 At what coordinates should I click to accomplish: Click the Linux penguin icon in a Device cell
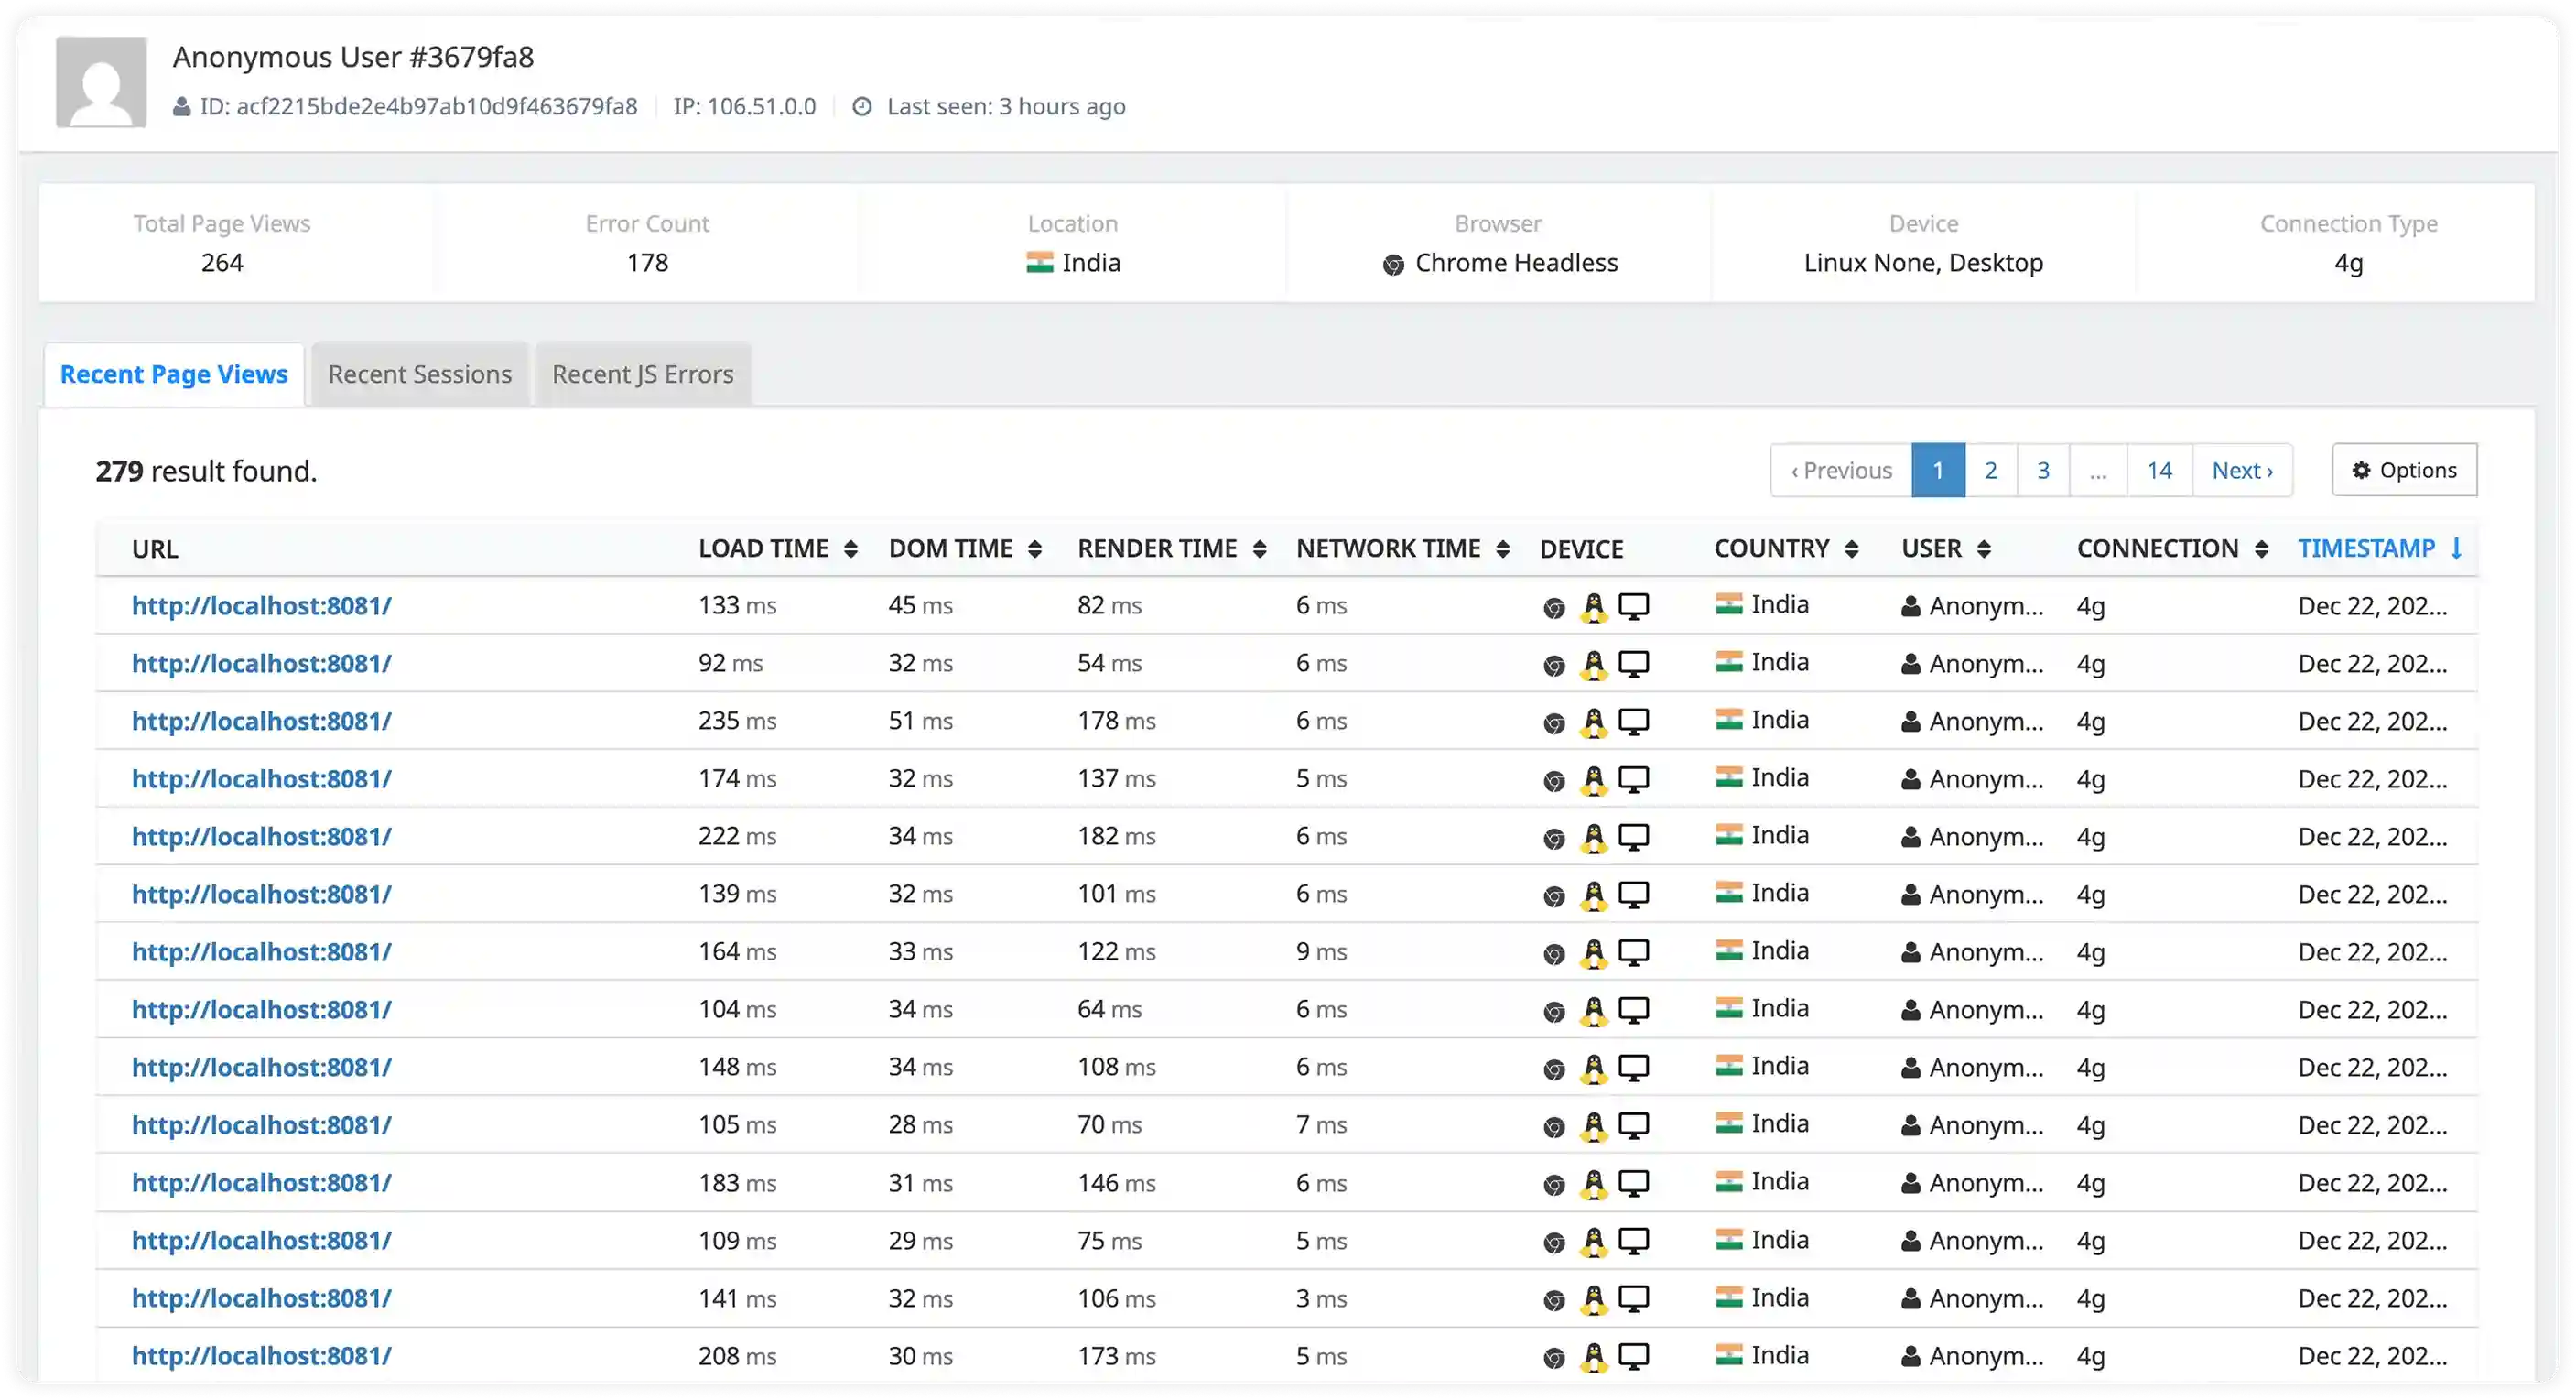1593,605
